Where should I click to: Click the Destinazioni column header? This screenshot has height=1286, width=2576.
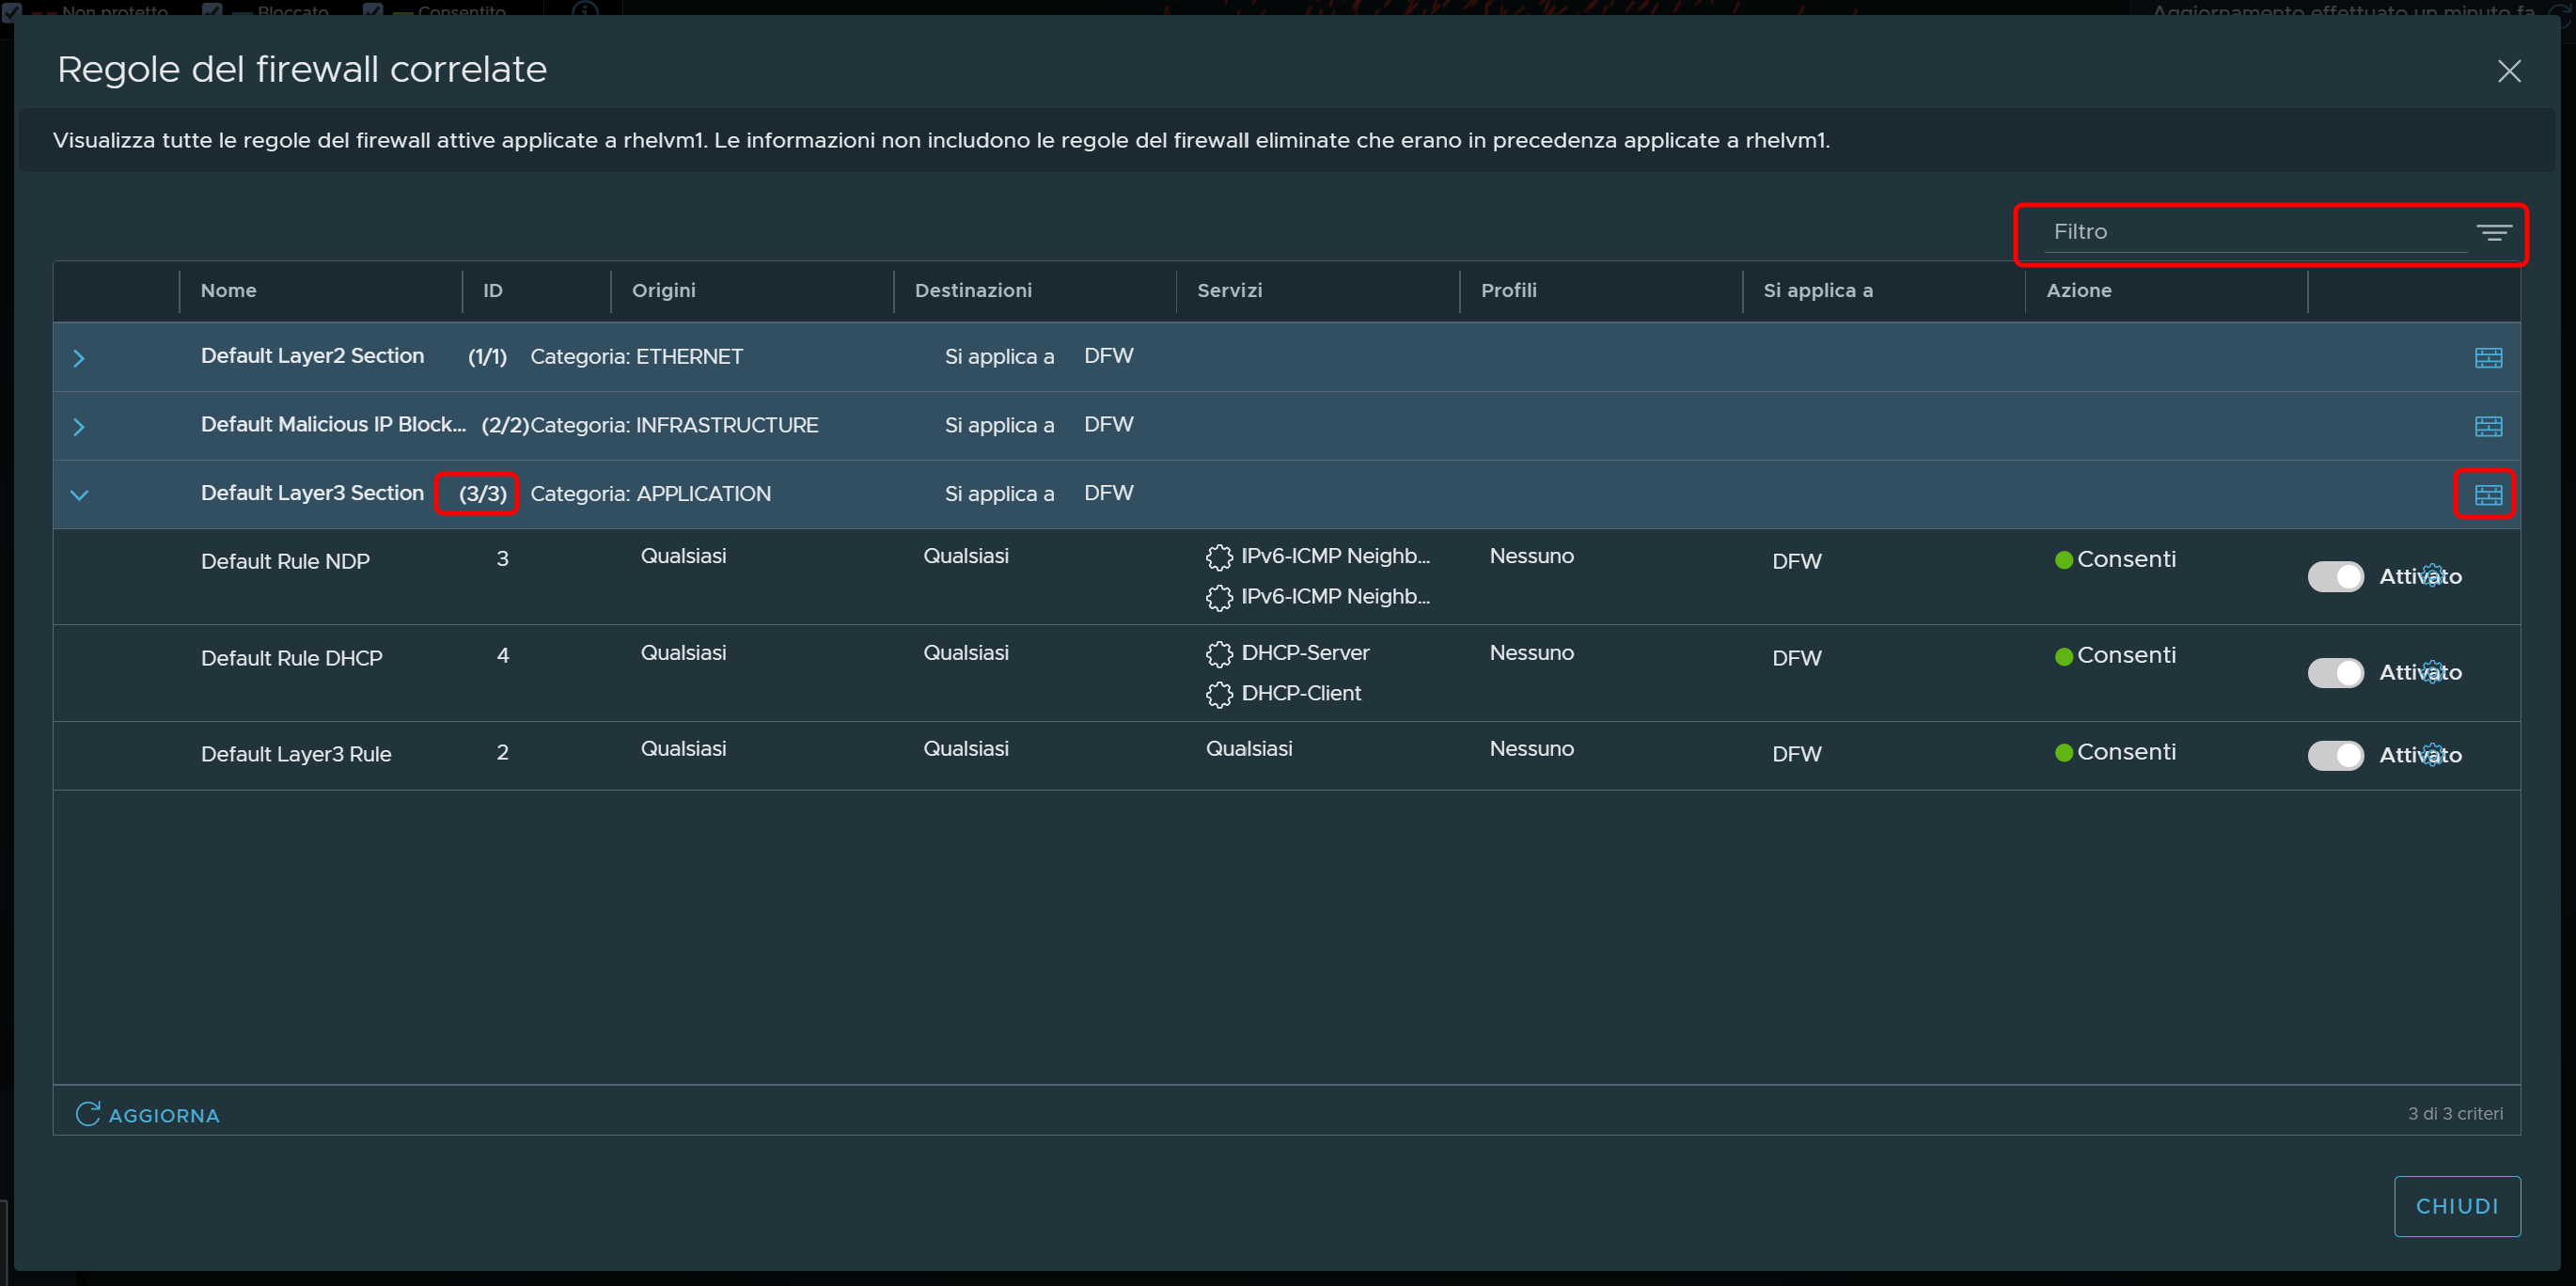click(973, 290)
